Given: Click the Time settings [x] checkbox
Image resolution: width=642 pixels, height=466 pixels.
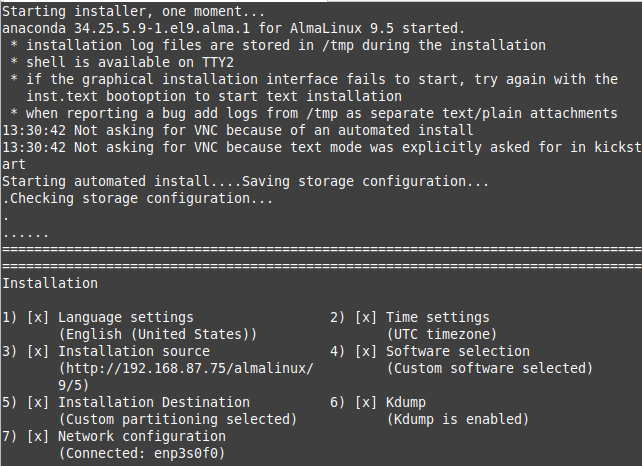Looking at the screenshot, I should (366, 317).
